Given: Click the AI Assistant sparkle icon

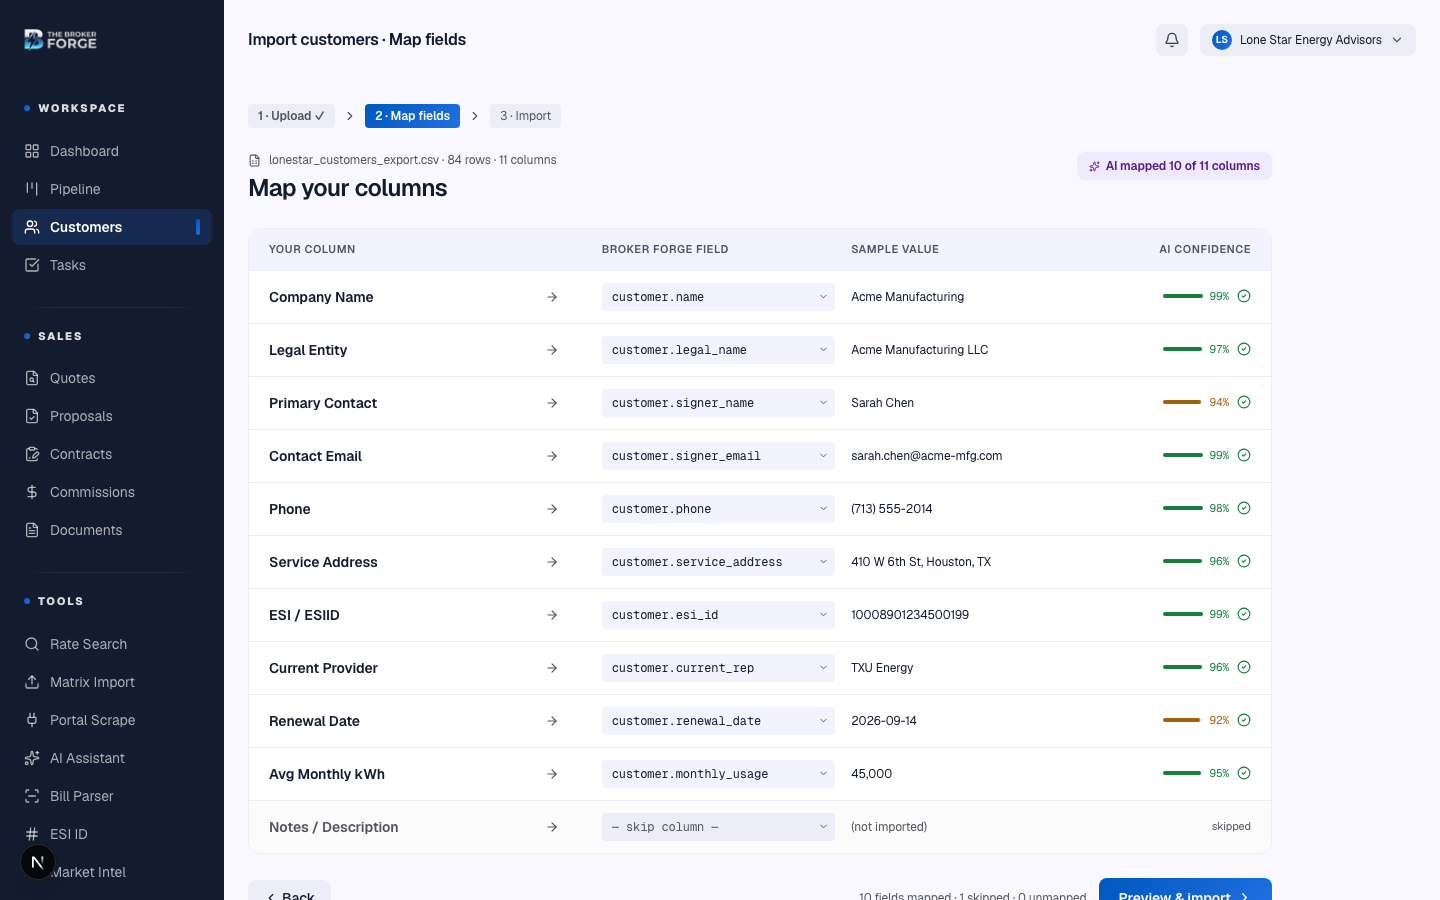Looking at the screenshot, I should 32,758.
